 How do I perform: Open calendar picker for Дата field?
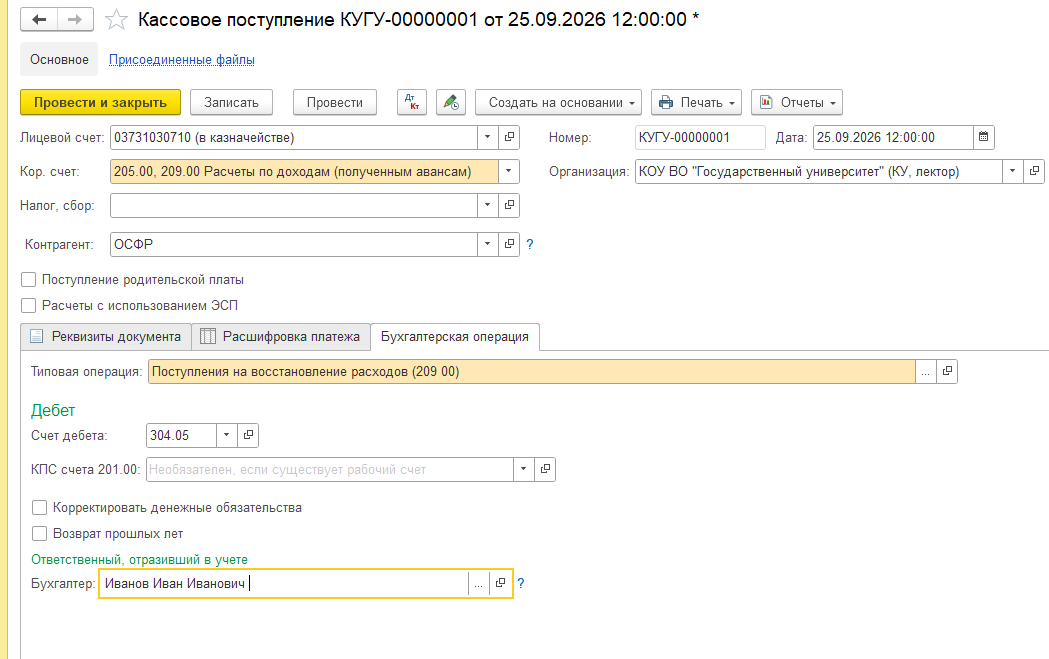click(x=983, y=137)
